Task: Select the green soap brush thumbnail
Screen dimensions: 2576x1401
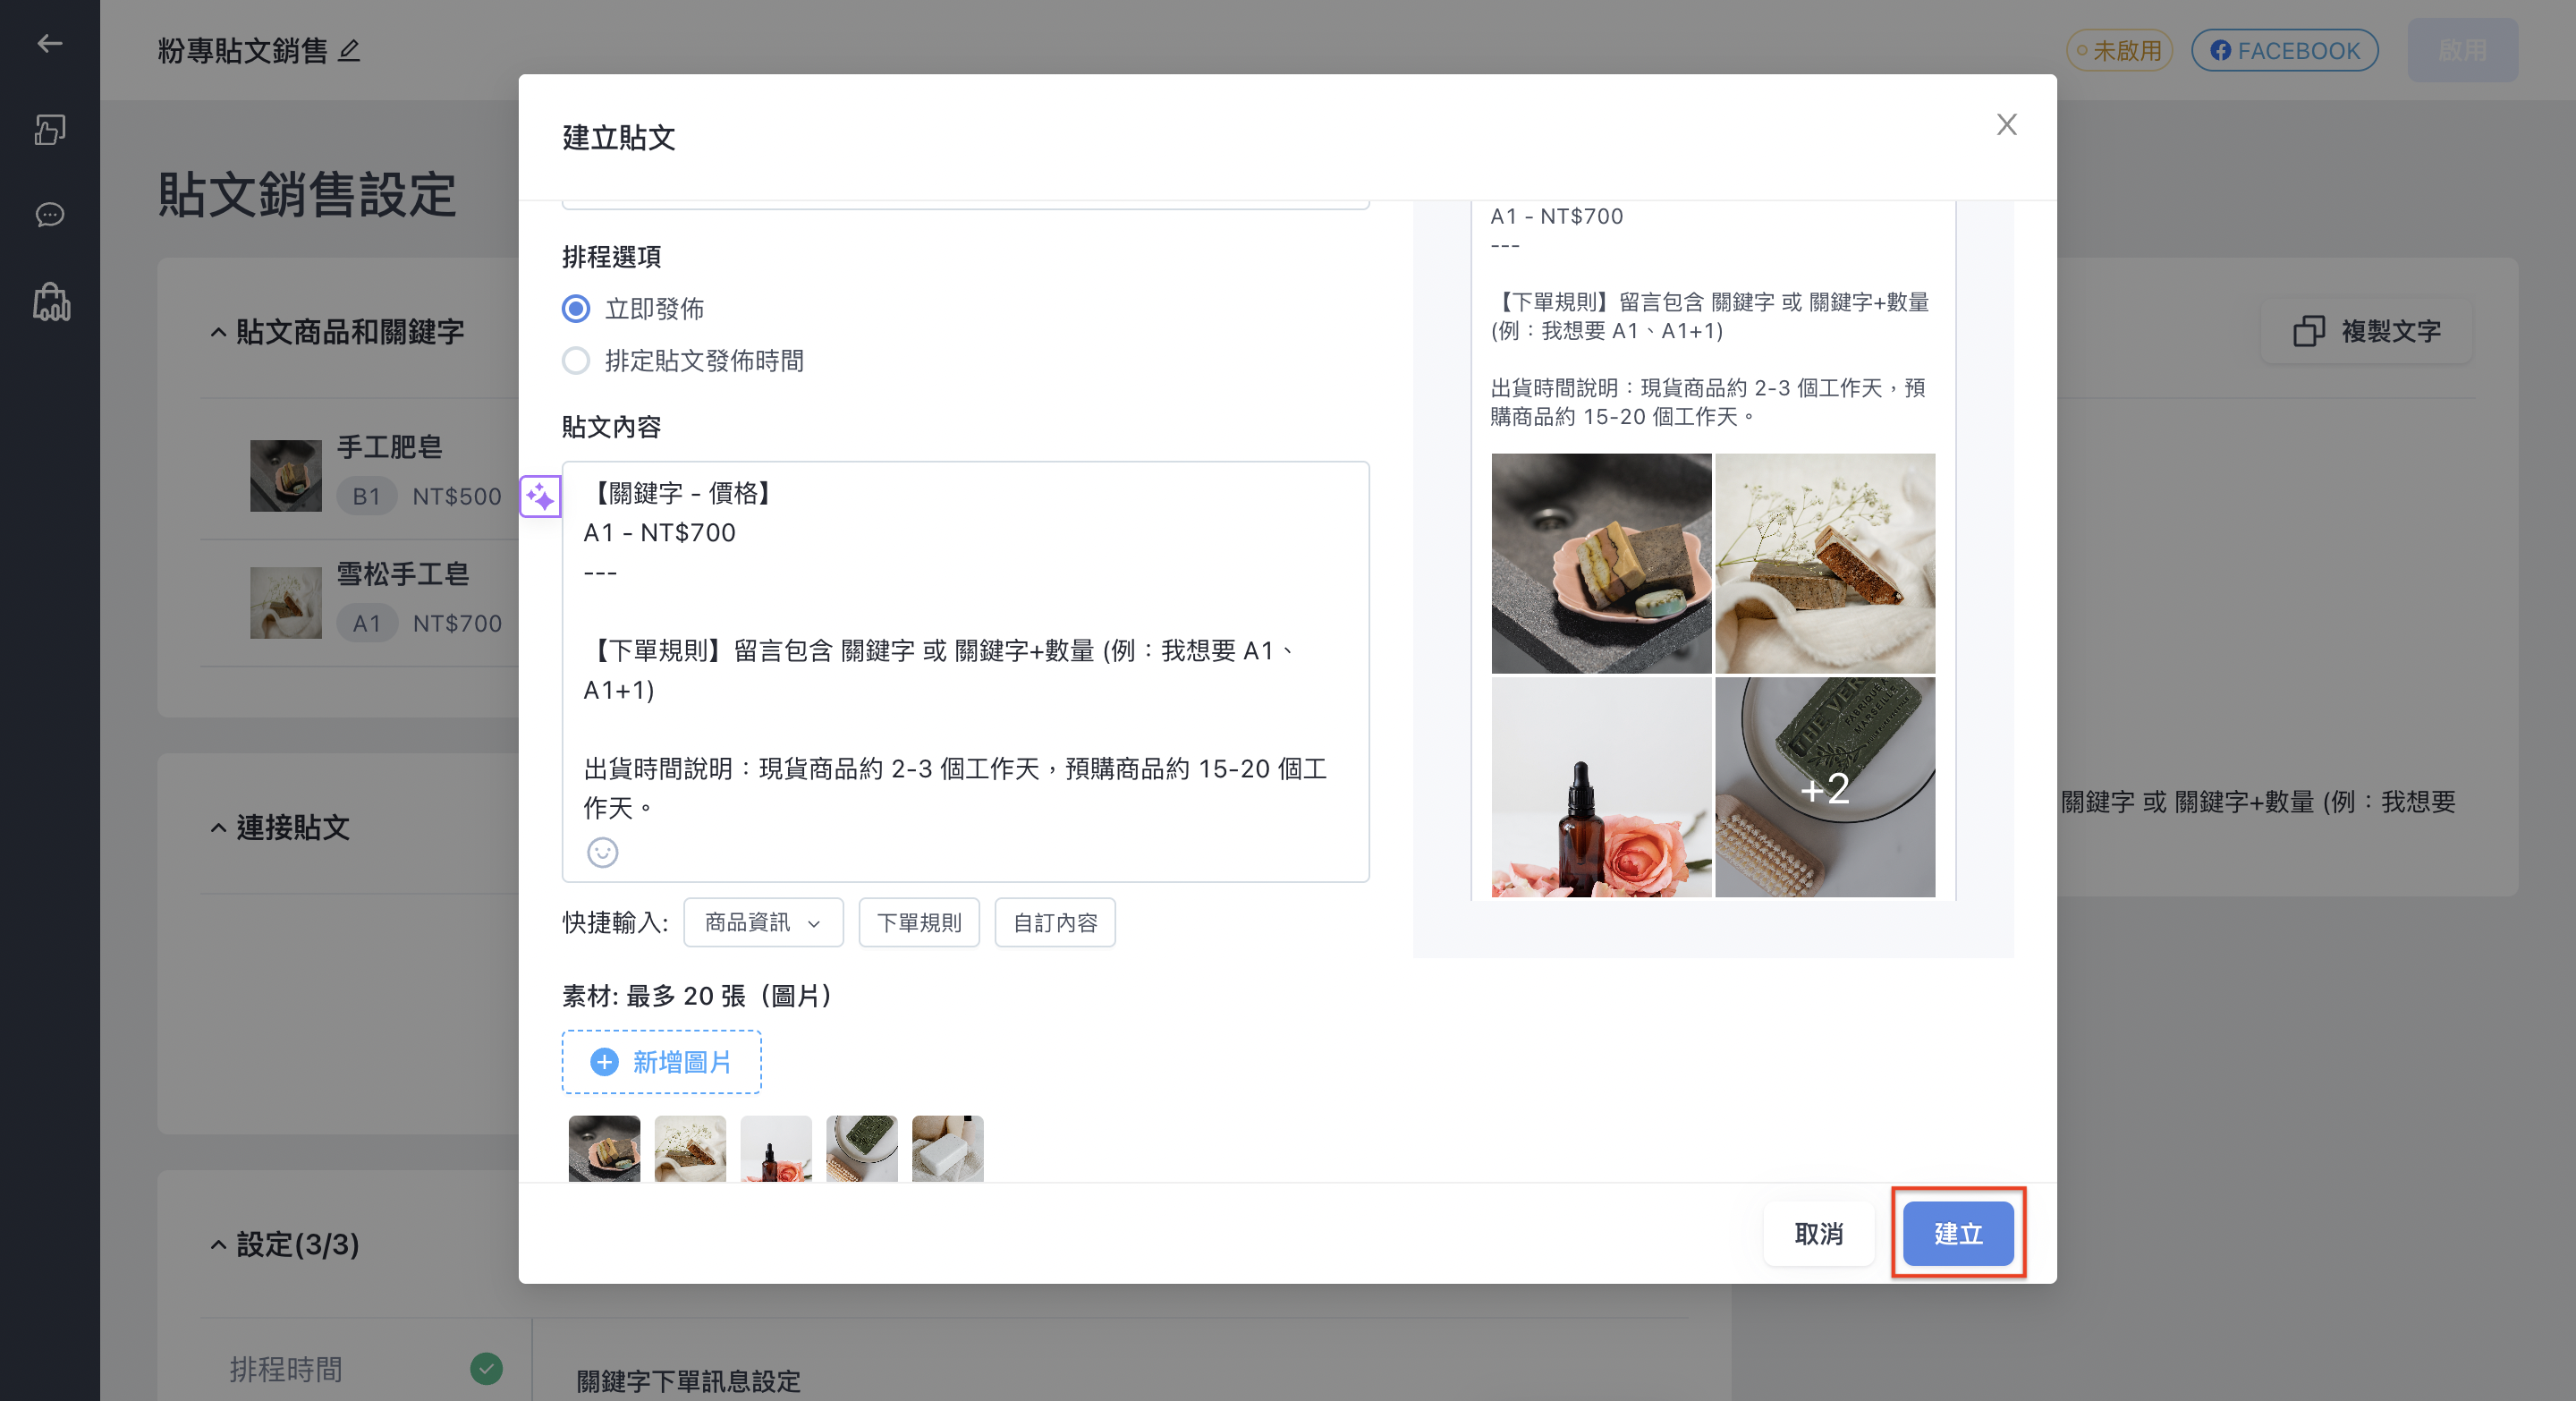Action: point(862,1148)
